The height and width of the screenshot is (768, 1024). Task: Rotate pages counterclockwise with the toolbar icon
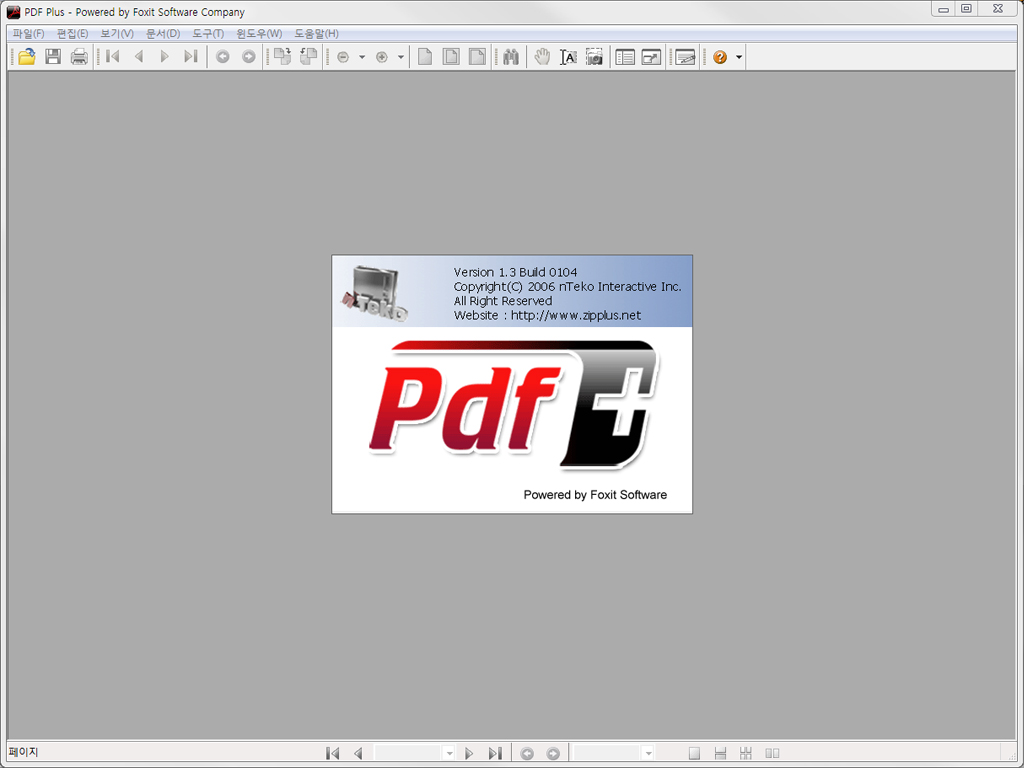pyautogui.click(x=308, y=57)
